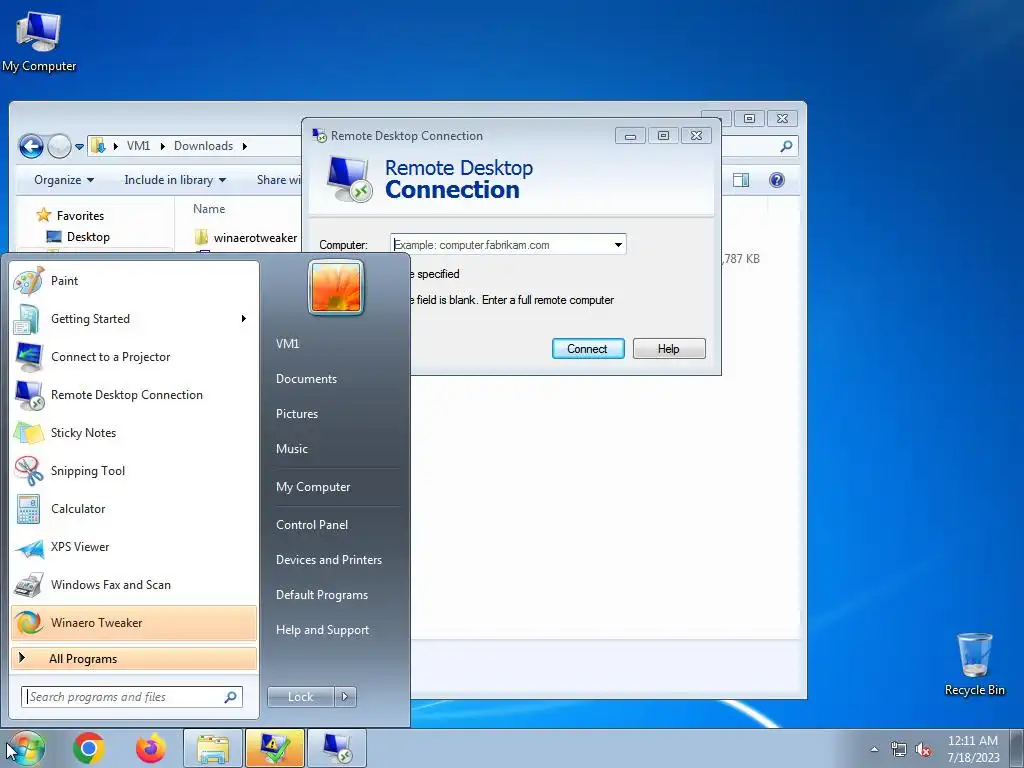This screenshot has height=768, width=1024.
Task: Open Calculator from the Start menu
Action: (134, 509)
